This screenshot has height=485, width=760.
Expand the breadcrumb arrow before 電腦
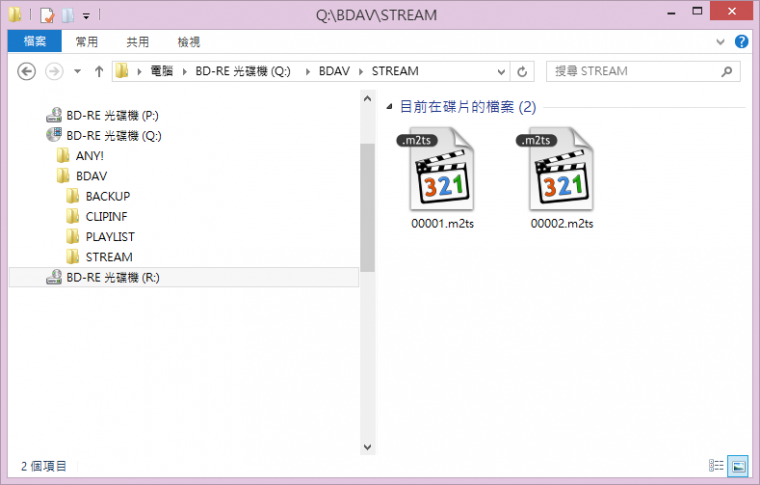coord(139,72)
